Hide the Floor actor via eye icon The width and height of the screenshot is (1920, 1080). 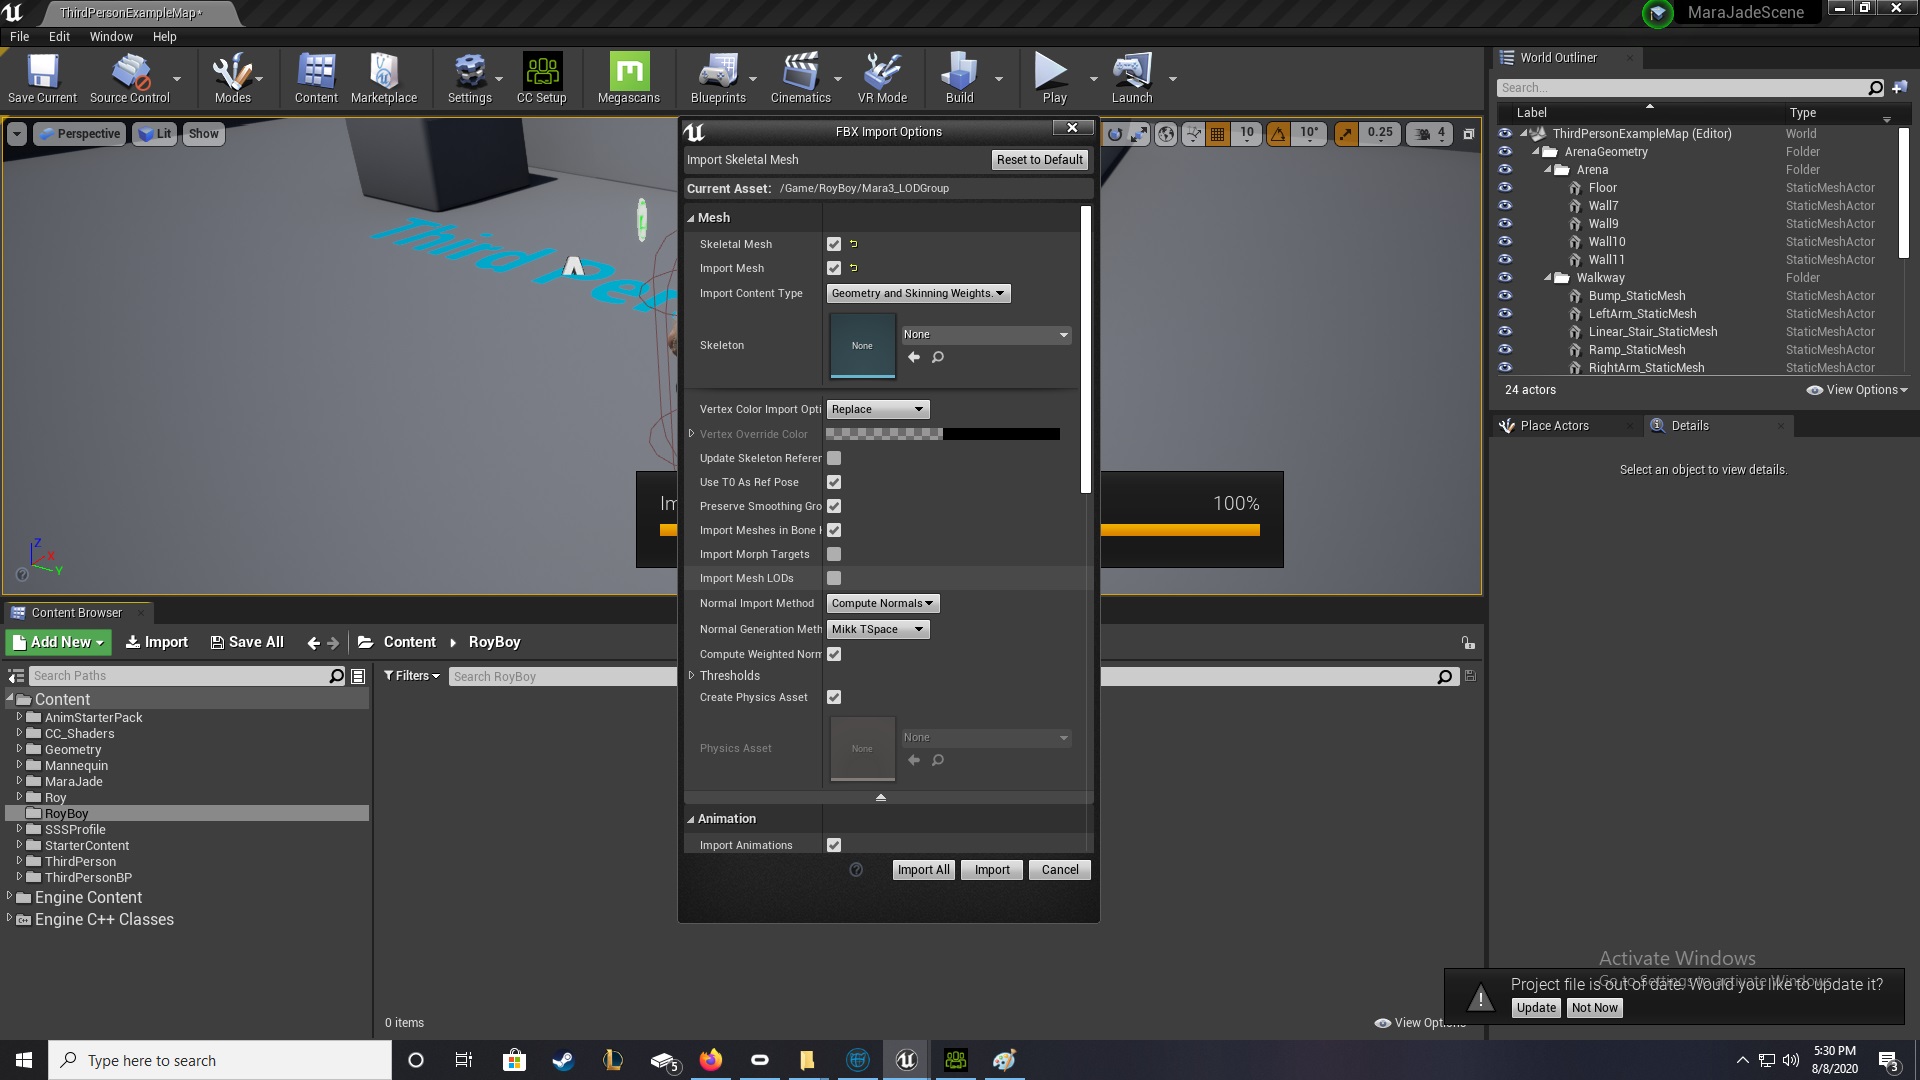1505,188
